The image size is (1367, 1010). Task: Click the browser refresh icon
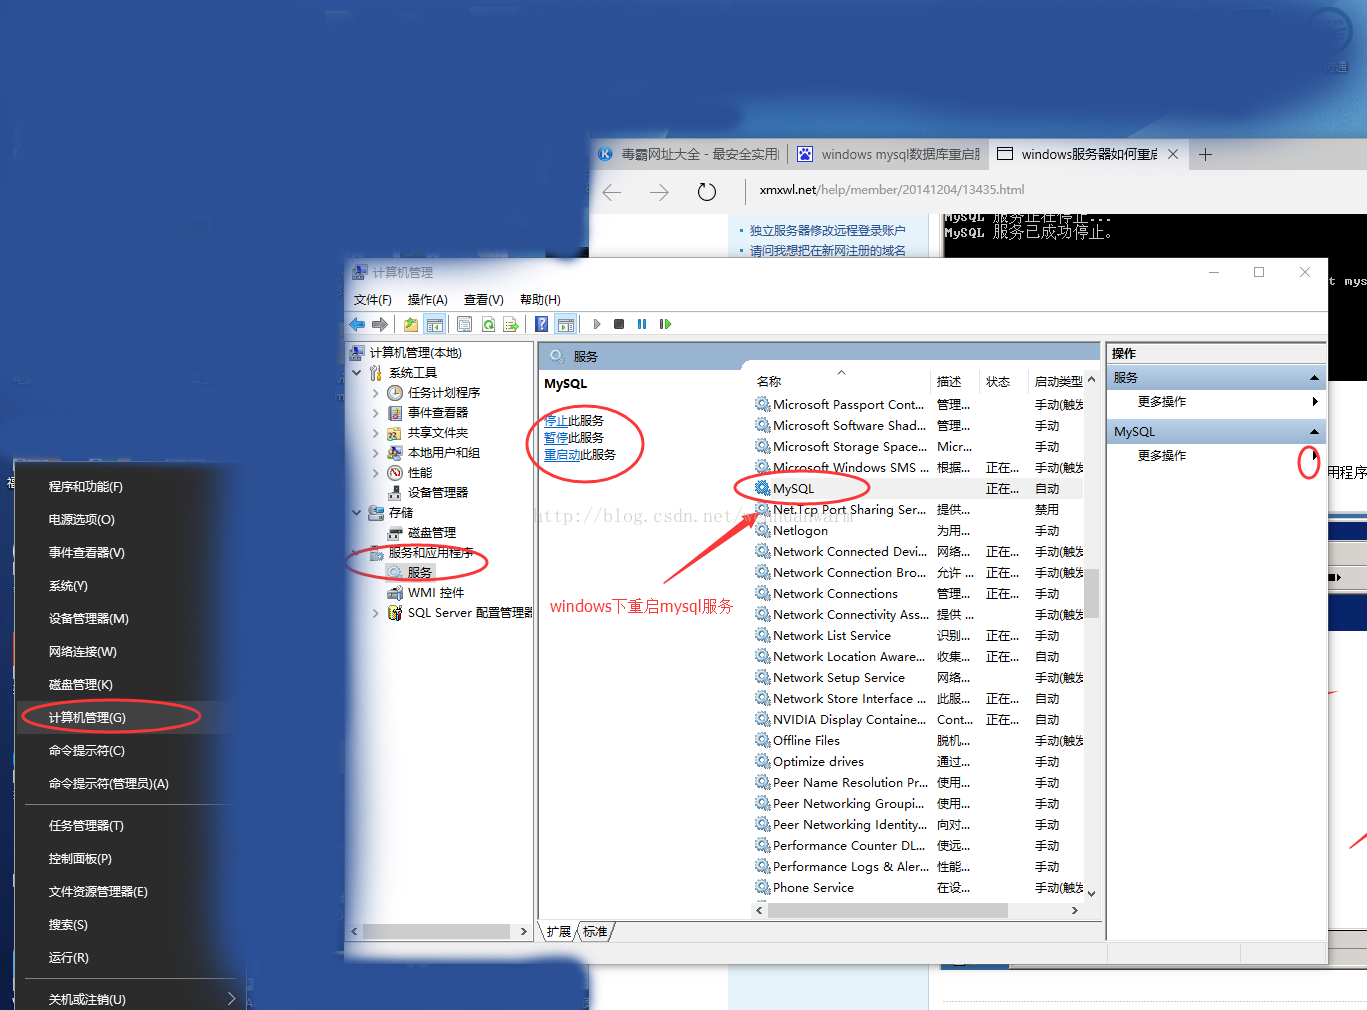707,192
